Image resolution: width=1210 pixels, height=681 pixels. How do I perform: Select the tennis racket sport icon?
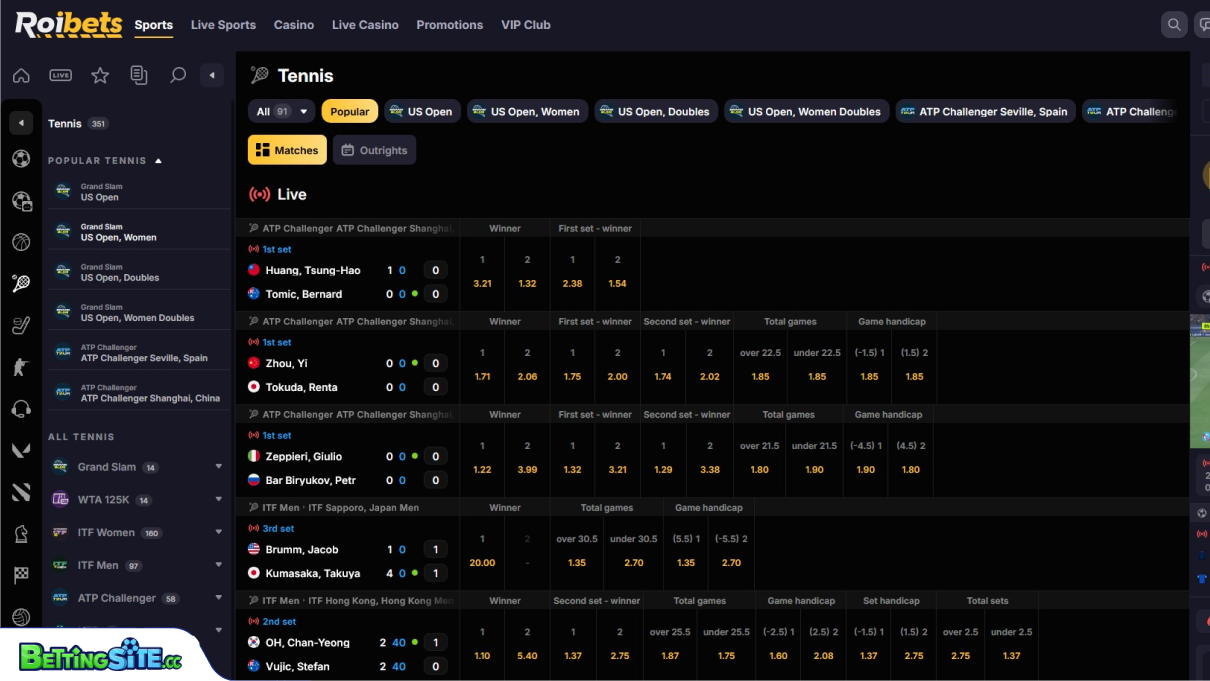point(22,284)
